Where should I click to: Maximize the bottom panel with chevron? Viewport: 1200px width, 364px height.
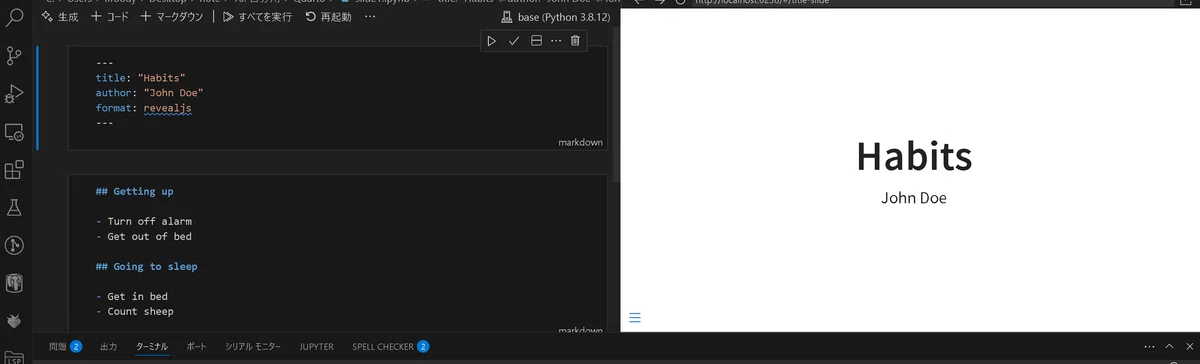(1169, 346)
